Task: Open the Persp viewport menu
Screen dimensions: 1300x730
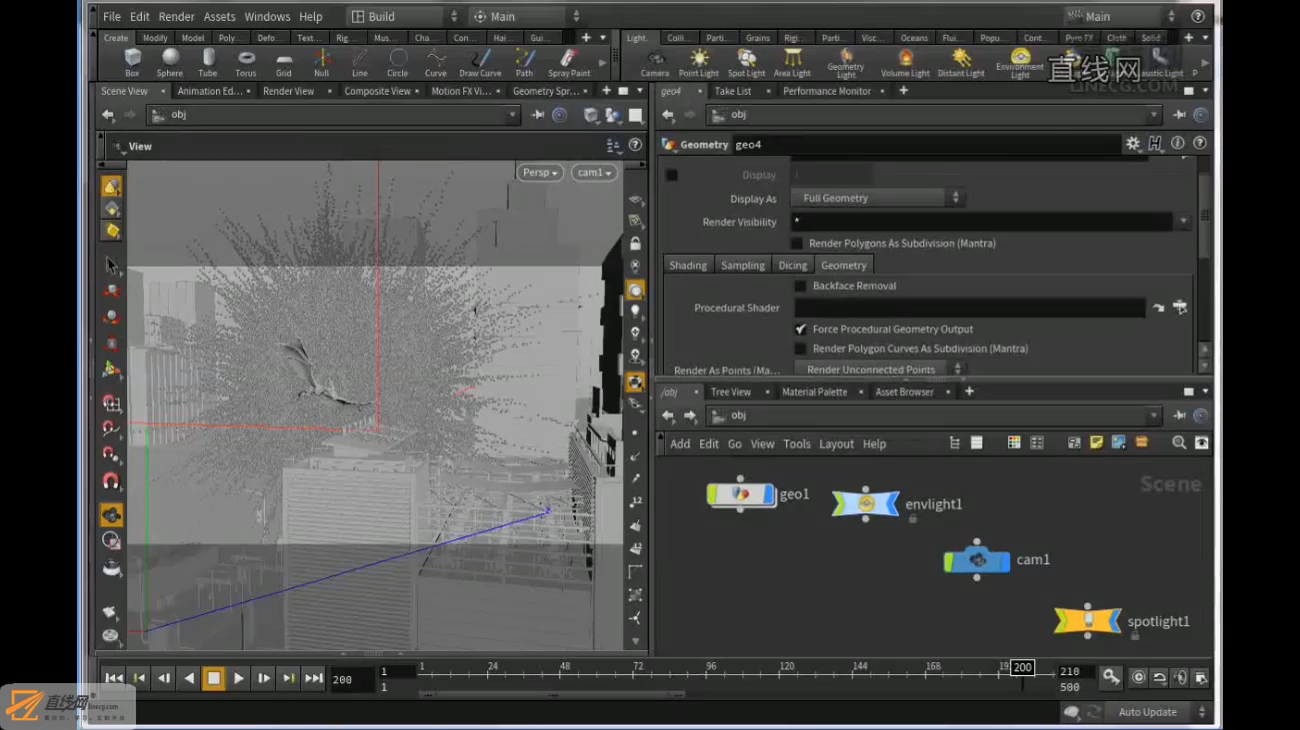Action: (x=540, y=172)
